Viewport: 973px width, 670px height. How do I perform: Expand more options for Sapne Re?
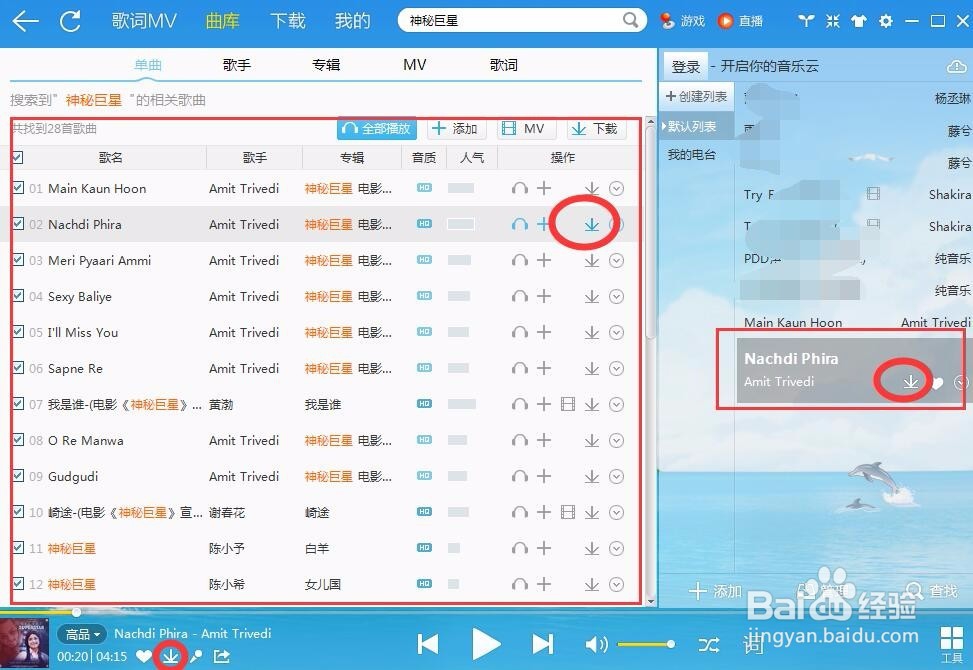[x=616, y=368]
